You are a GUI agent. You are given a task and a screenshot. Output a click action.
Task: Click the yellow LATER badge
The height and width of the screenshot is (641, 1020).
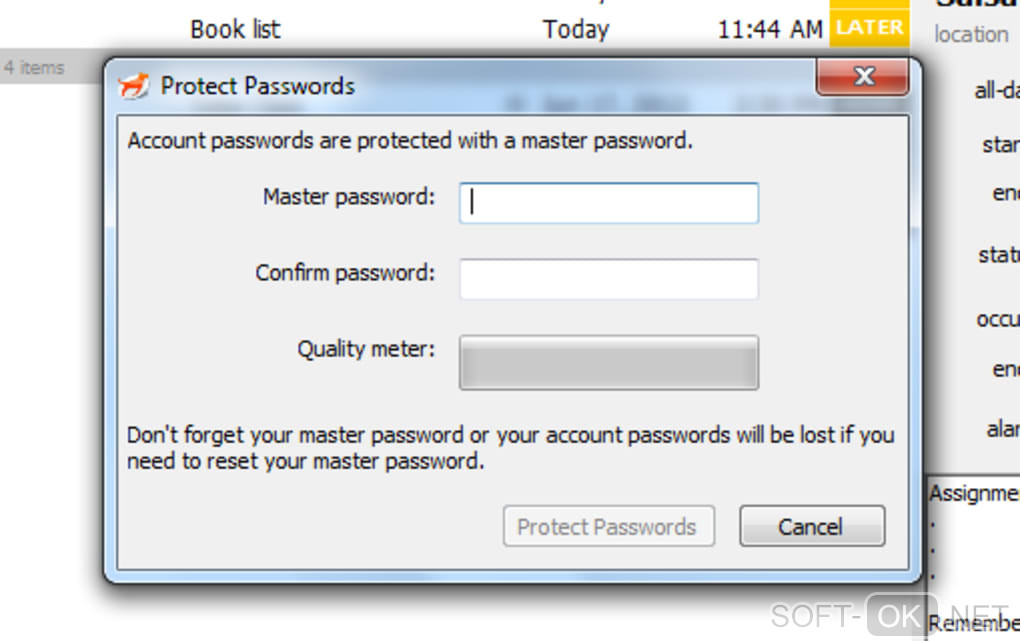tap(870, 28)
